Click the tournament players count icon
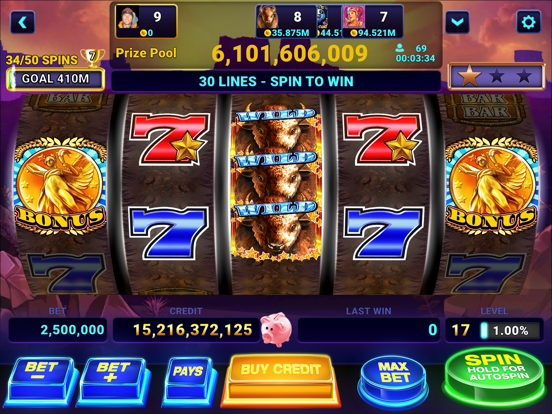The image size is (552, 414). [400, 48]
